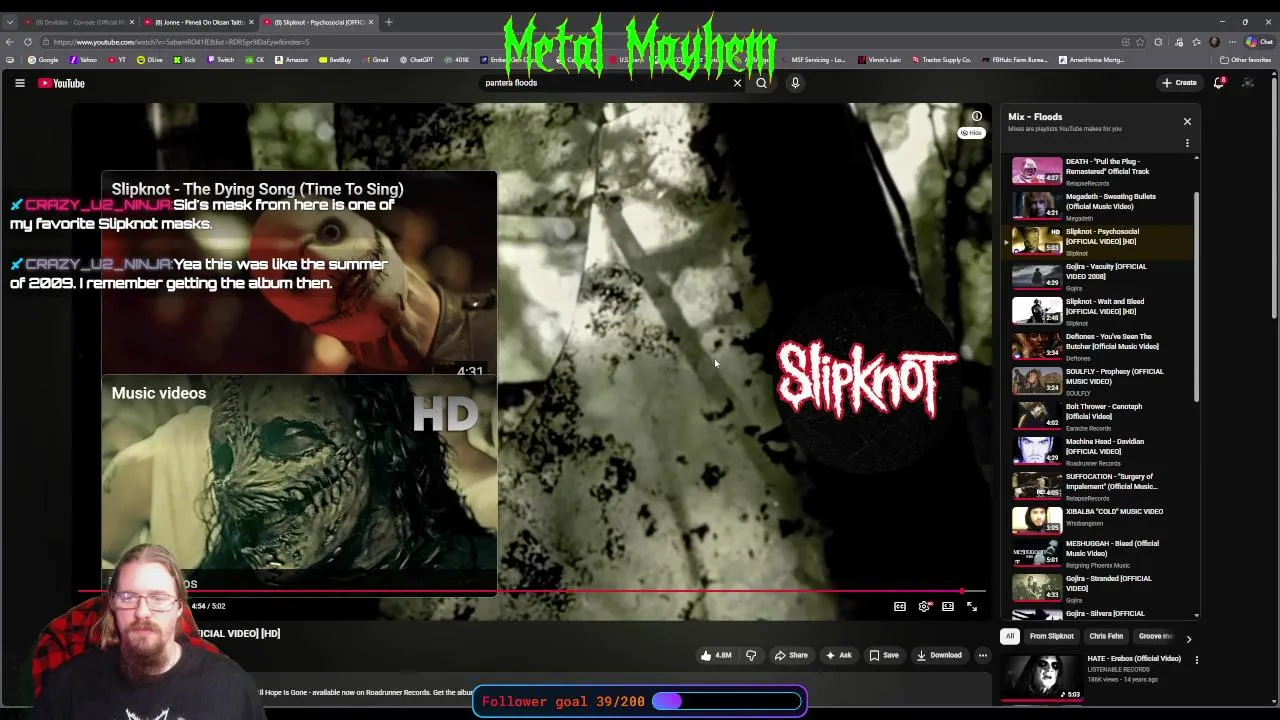
Task: Ask about this video
Action: coord(838,655)
